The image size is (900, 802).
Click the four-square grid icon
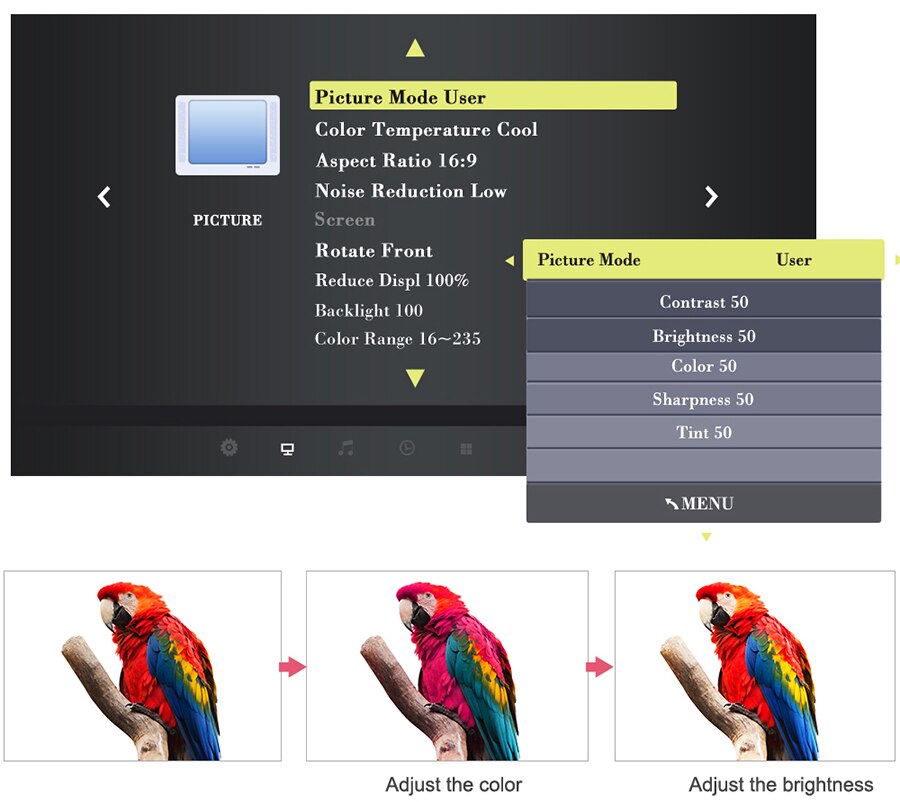pos(466,449)
